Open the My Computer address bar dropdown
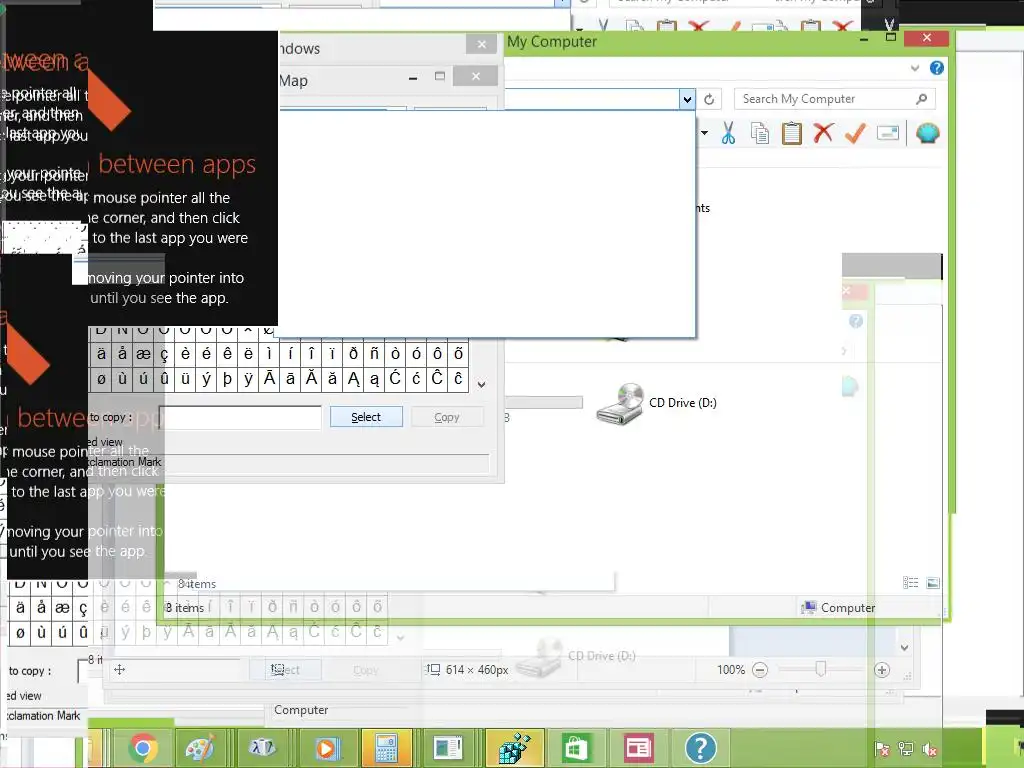1024x768 pixels. tap(687, 99)
